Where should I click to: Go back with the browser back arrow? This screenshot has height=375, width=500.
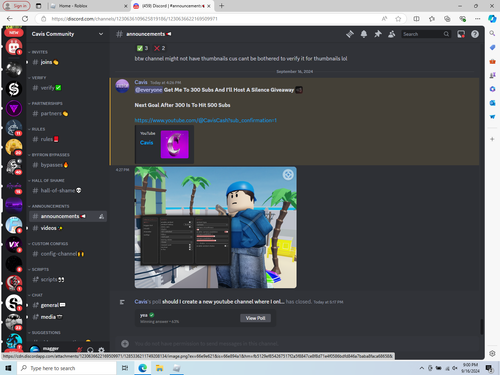9,19
